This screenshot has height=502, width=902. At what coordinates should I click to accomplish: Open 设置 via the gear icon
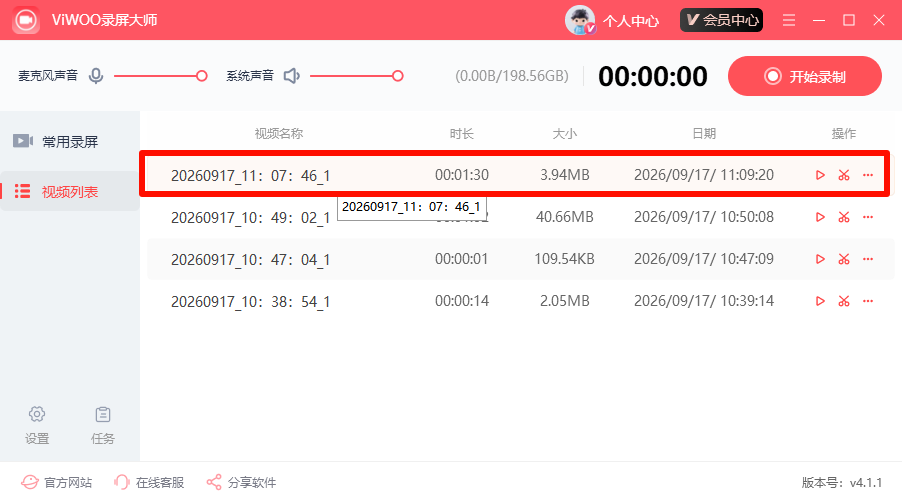(37, 414)
